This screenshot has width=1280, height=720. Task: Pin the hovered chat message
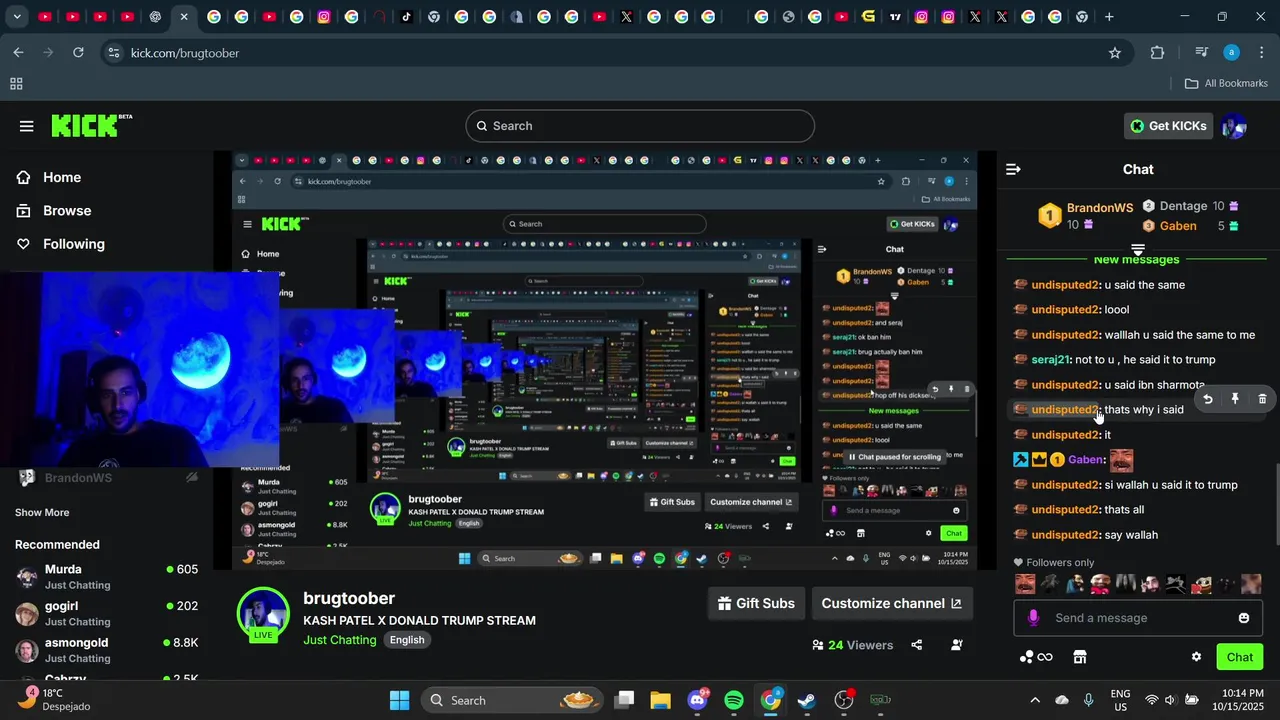(1235, 399)
